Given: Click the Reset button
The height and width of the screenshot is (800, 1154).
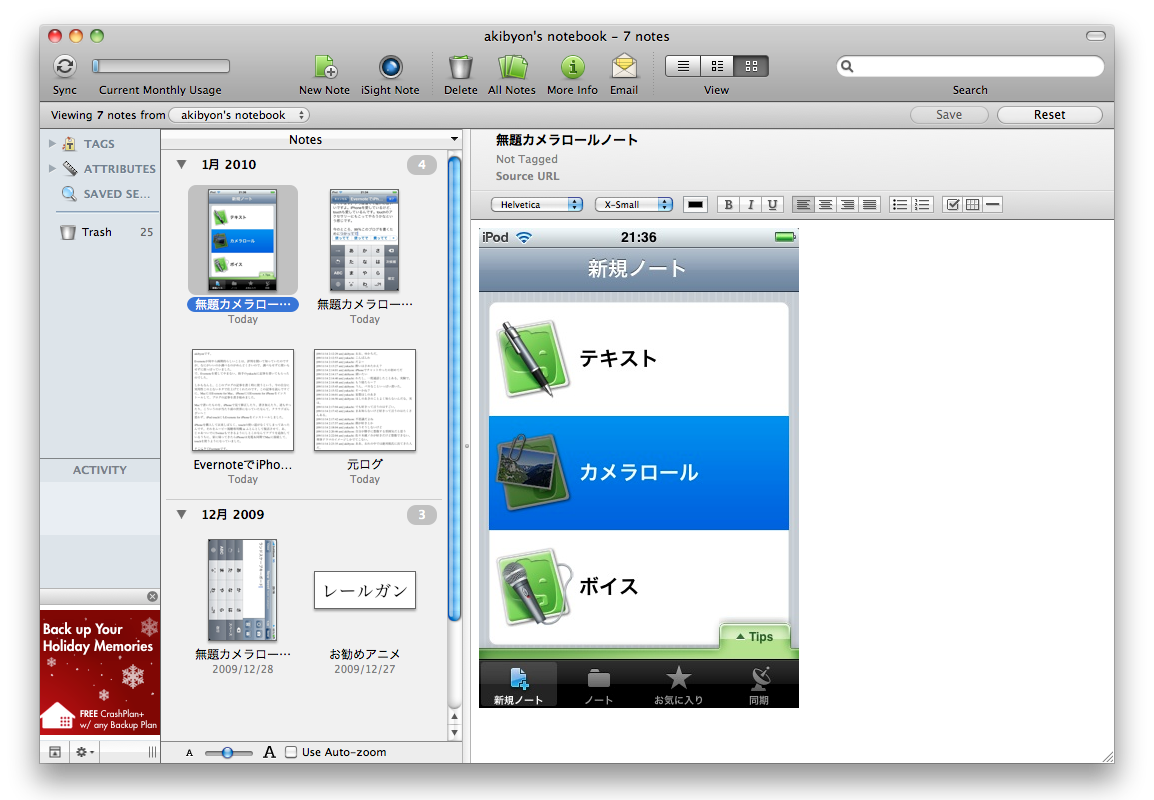Looking at the screenshot, I should 1049,115.
